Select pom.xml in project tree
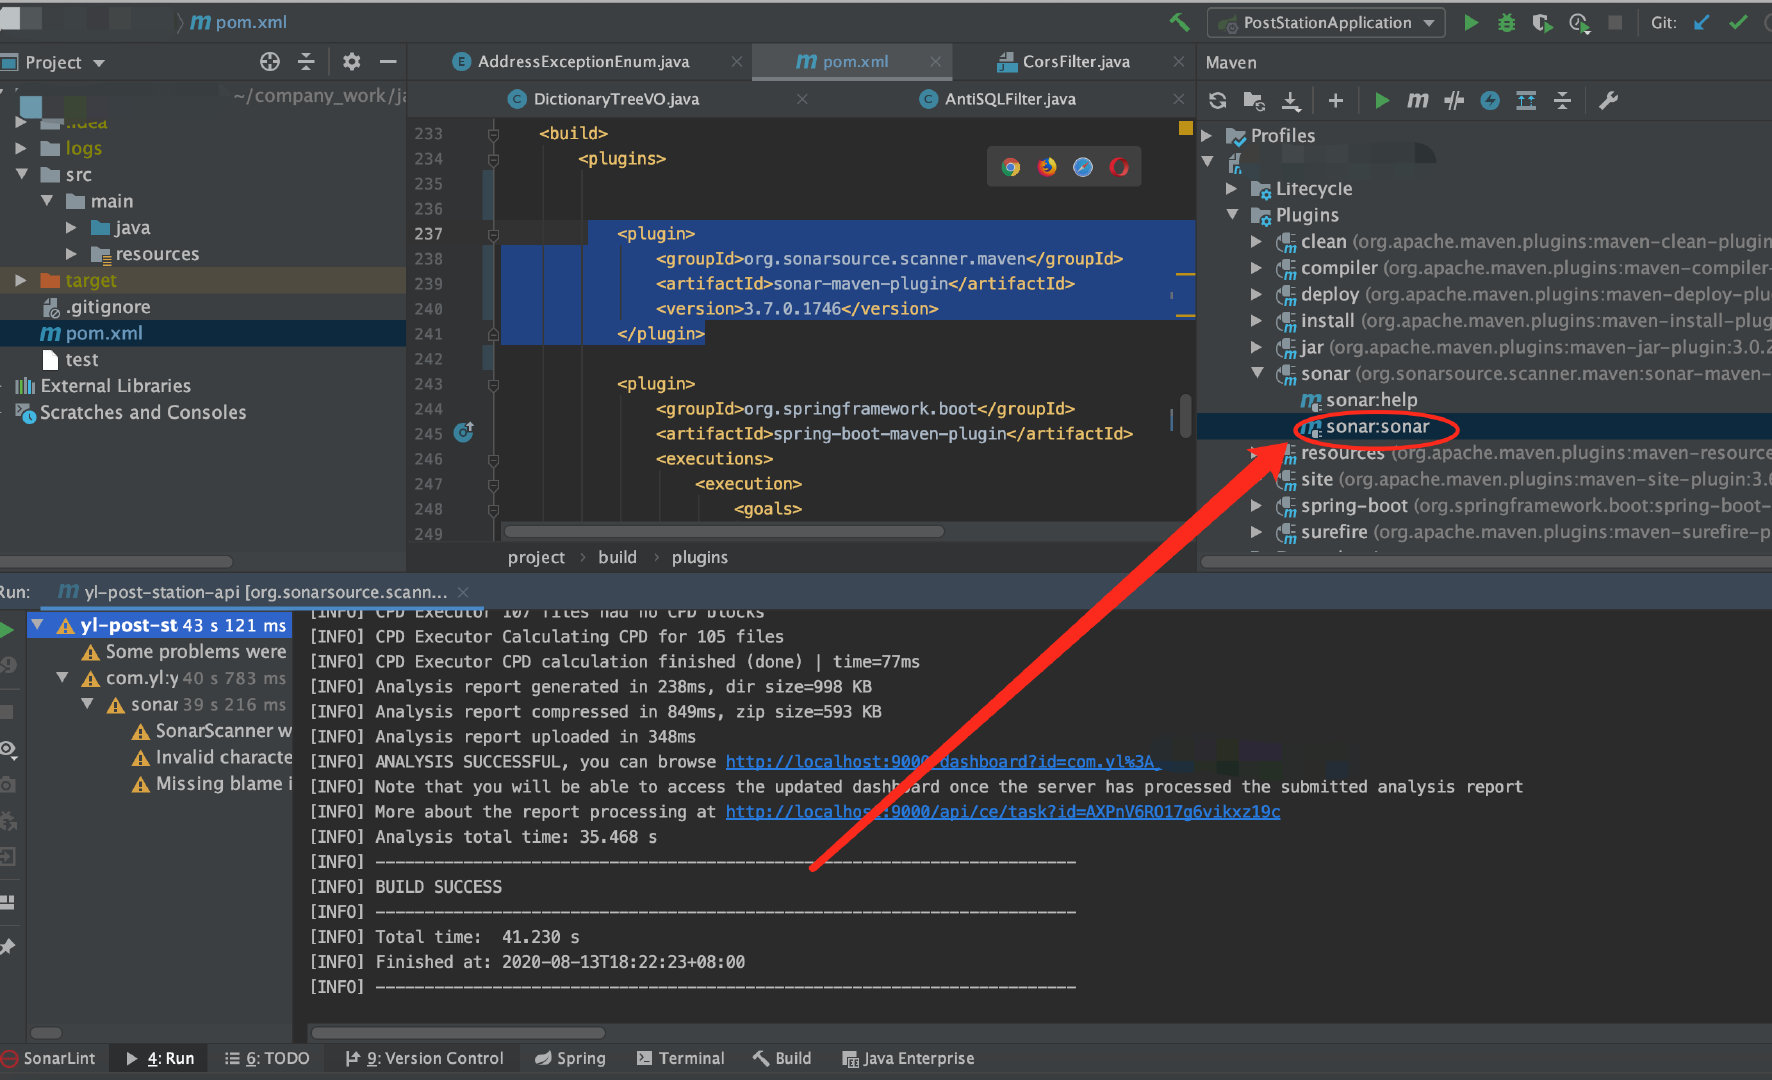Viewport: 1772px width, 1080px height. coord(104,333)
